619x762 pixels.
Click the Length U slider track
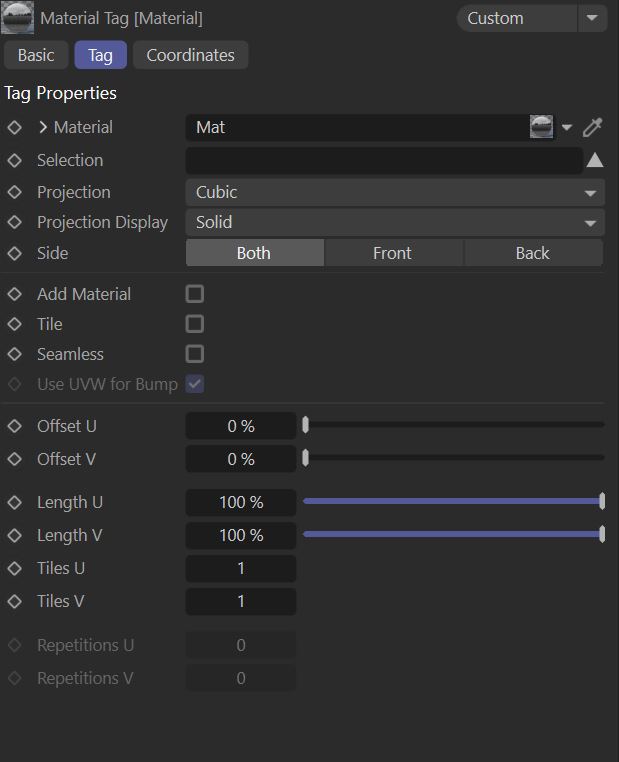[452, 502]
